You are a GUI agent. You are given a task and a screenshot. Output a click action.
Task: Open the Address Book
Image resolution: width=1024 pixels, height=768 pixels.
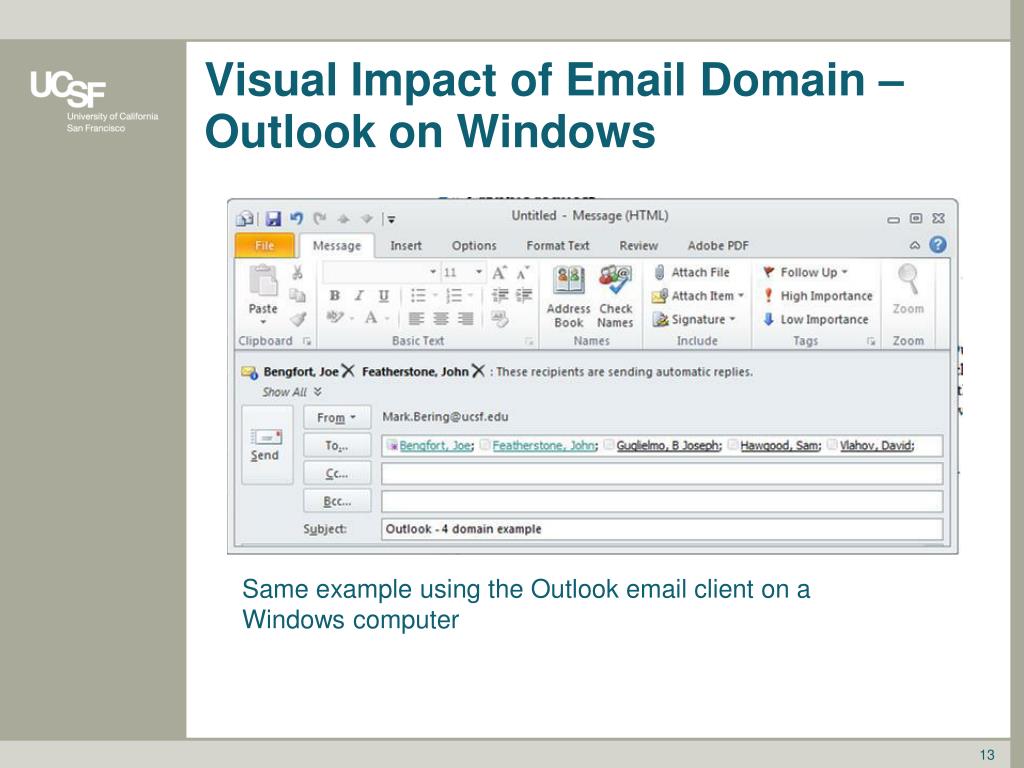coord(568,297)
